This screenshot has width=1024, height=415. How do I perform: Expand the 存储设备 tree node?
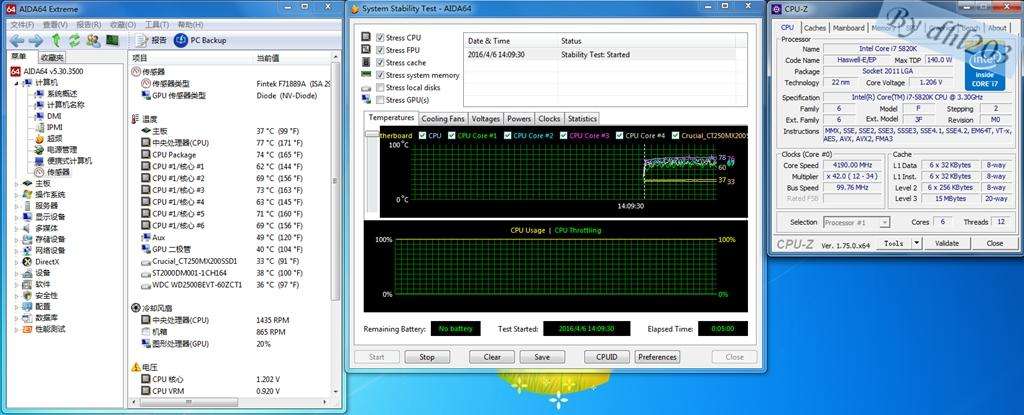(x=16, y=240)
